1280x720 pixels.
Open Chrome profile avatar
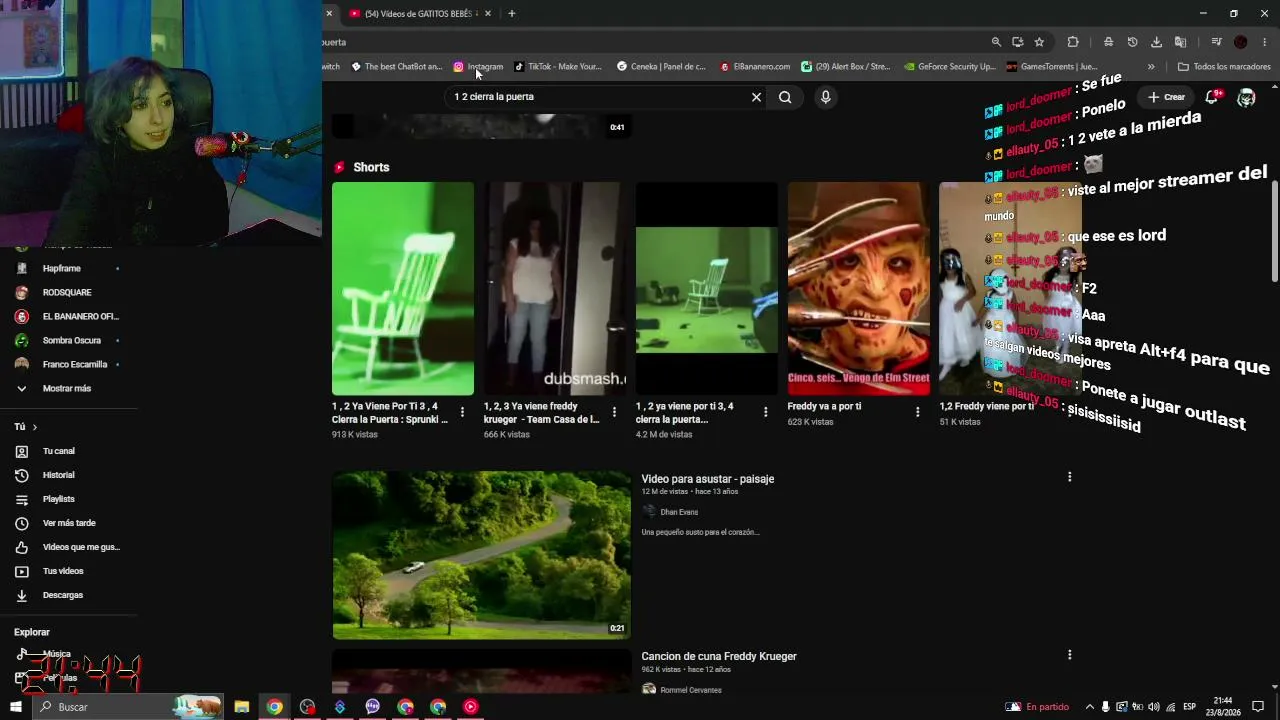[1241, 42]
